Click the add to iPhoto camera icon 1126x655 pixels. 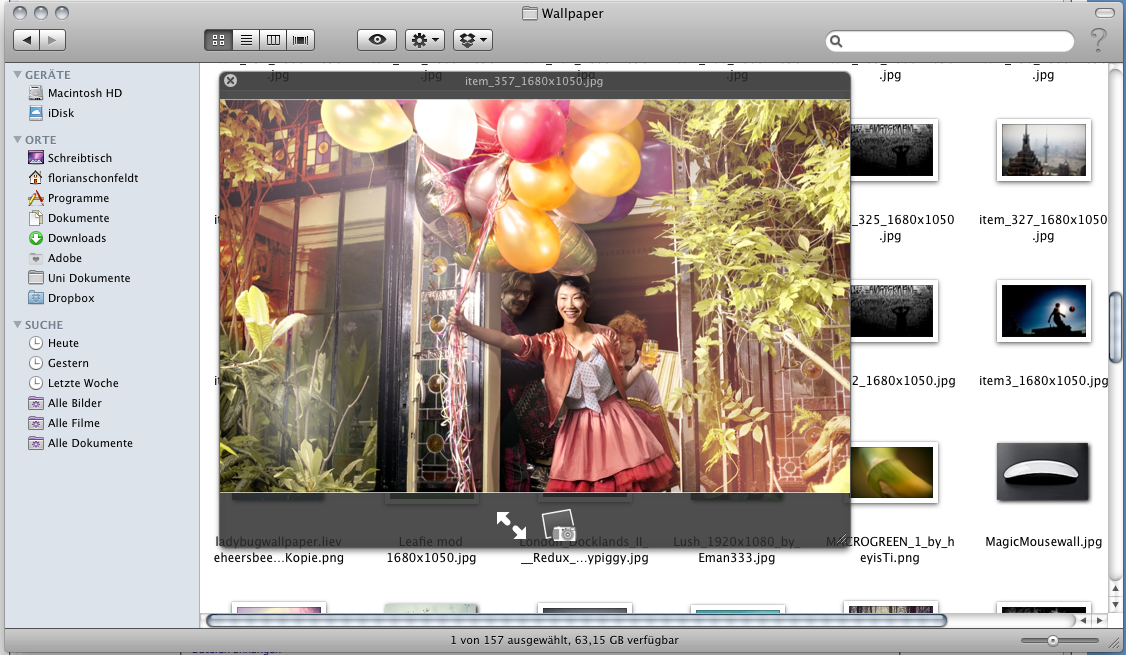coord(559,525)
